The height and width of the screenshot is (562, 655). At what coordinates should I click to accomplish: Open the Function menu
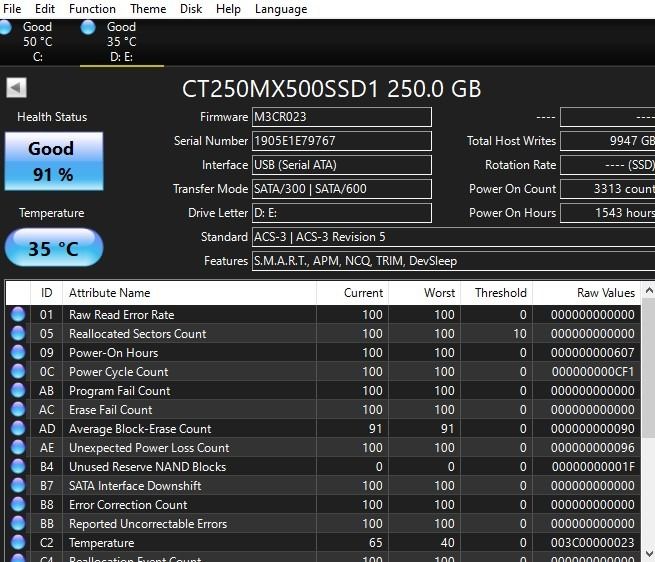coord(92,9)
